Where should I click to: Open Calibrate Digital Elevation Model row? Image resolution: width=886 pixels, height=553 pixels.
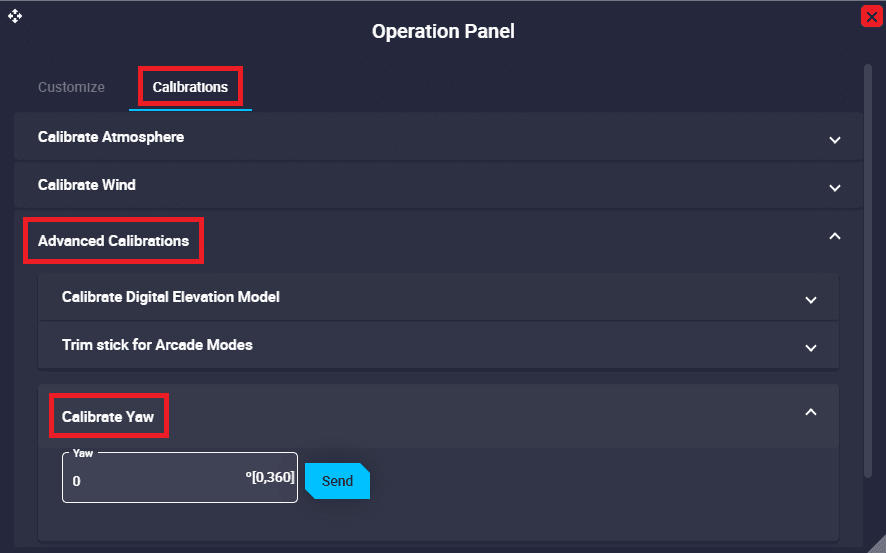pos(171,297)
